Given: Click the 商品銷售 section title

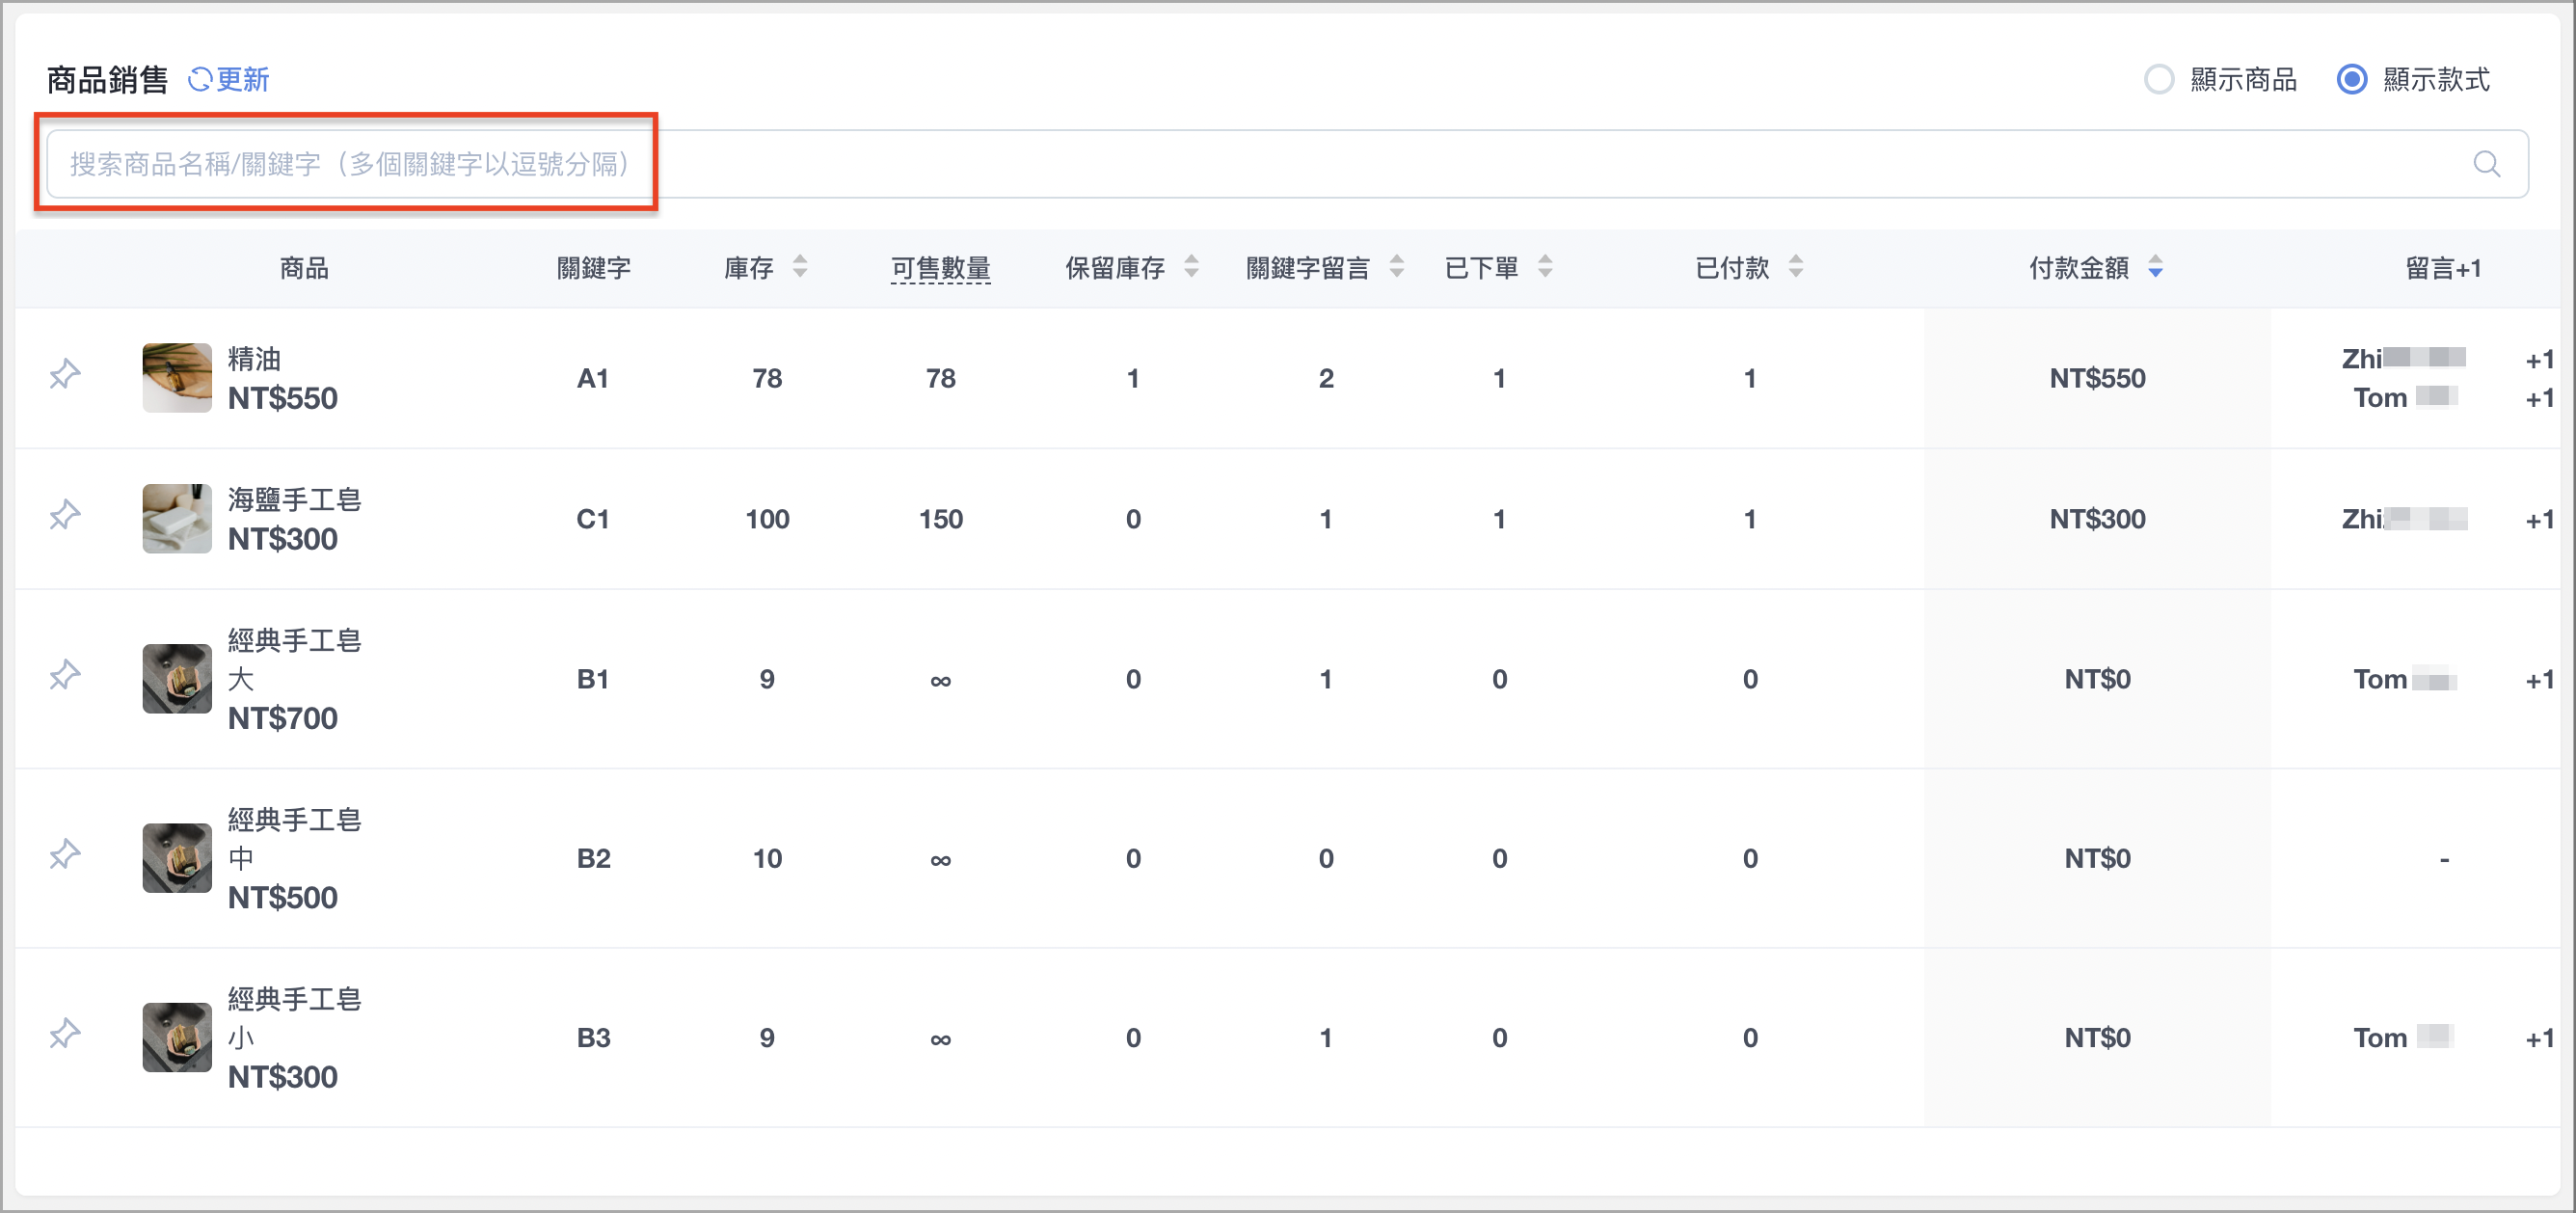Looking at the screenshot, I should [x=107, y=79].
